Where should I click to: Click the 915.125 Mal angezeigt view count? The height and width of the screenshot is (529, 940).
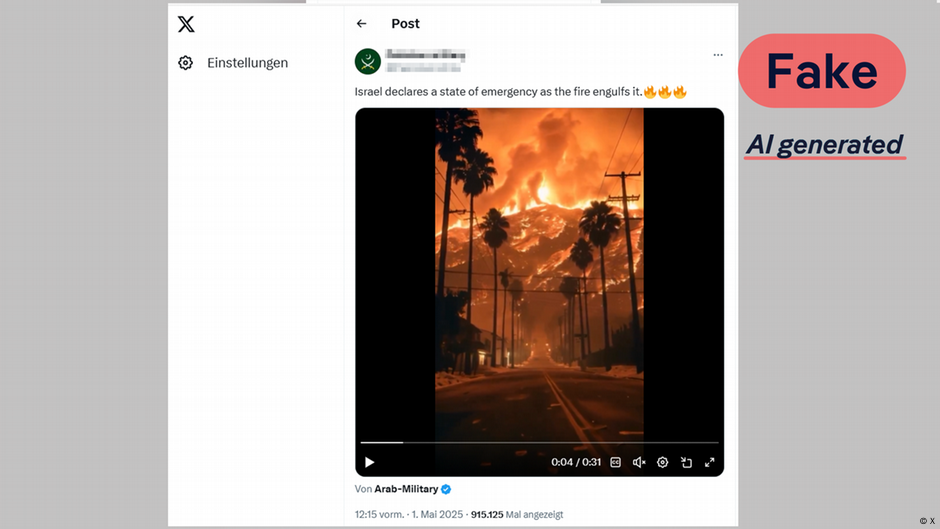(517, 515)
